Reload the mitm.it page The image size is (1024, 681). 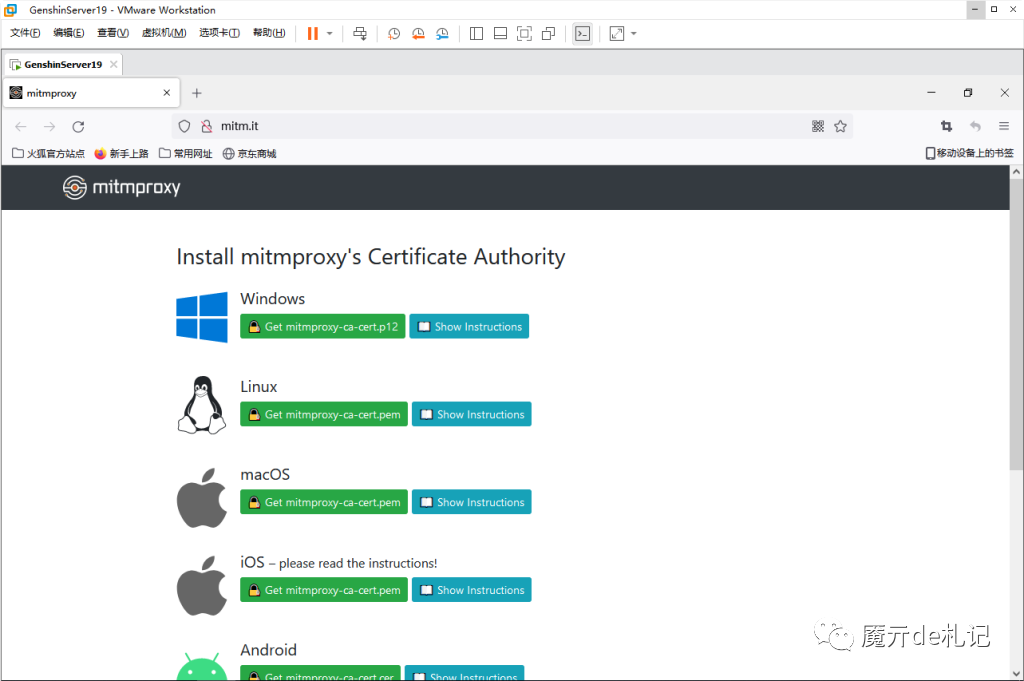78,126
